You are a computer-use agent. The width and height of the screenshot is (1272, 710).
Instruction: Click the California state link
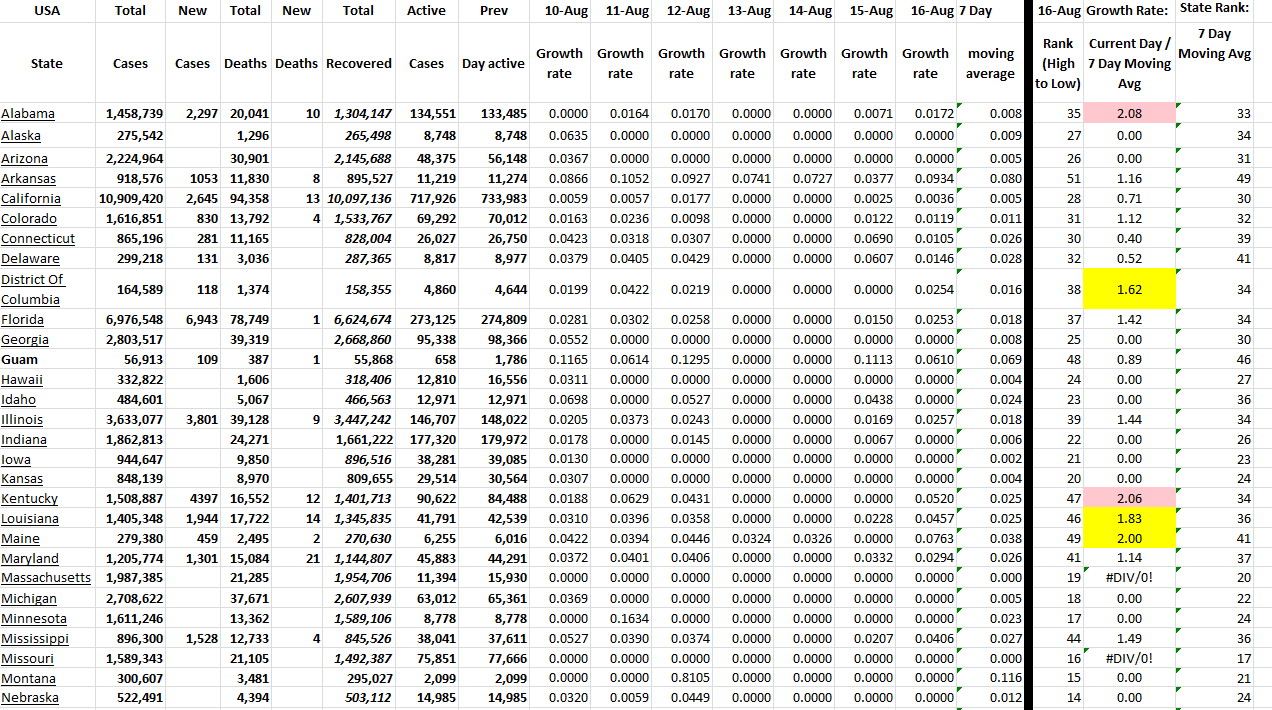tap(31, 198)
